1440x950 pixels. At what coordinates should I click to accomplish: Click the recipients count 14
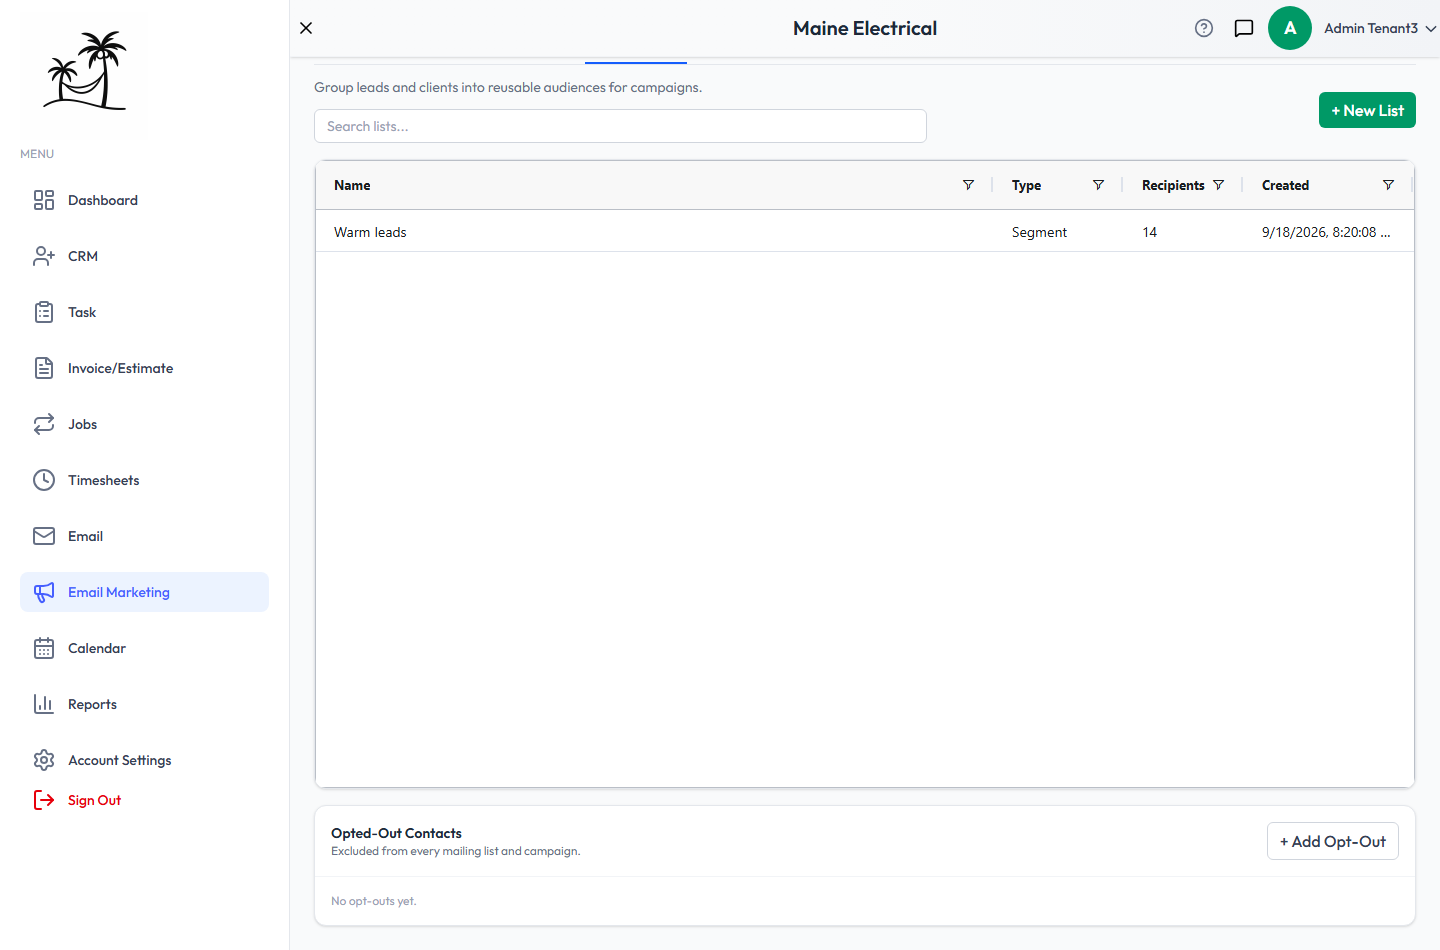[1150, 232]
